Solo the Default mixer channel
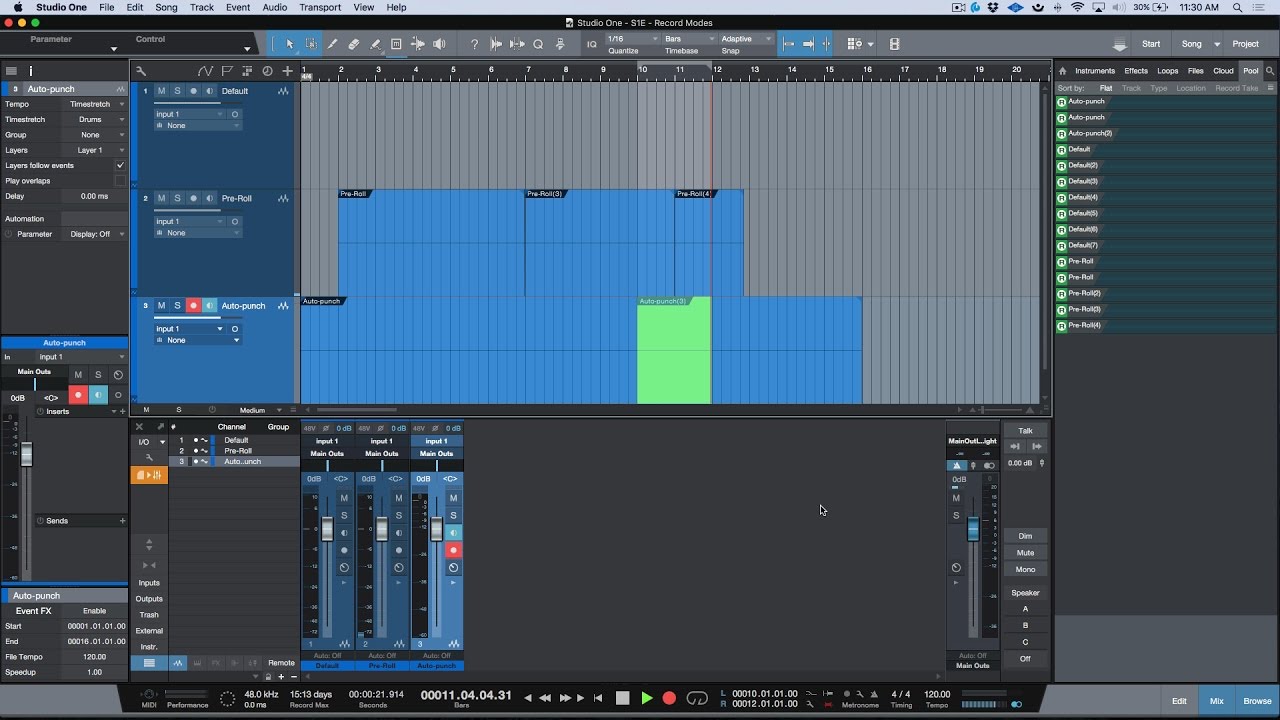 pos(344,515)
